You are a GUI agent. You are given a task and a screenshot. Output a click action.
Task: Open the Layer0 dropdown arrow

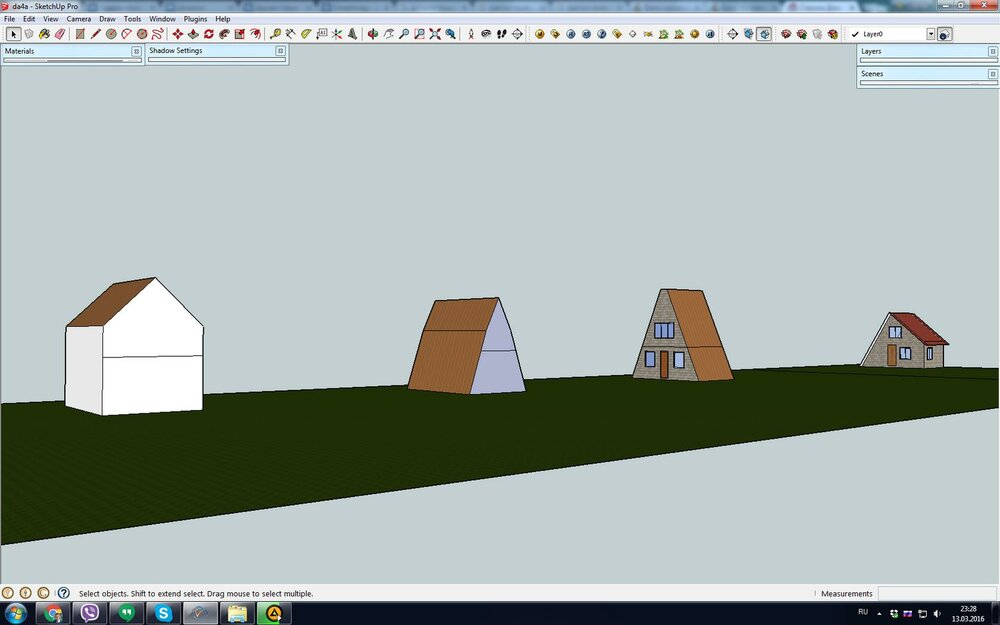pos(930,33)
